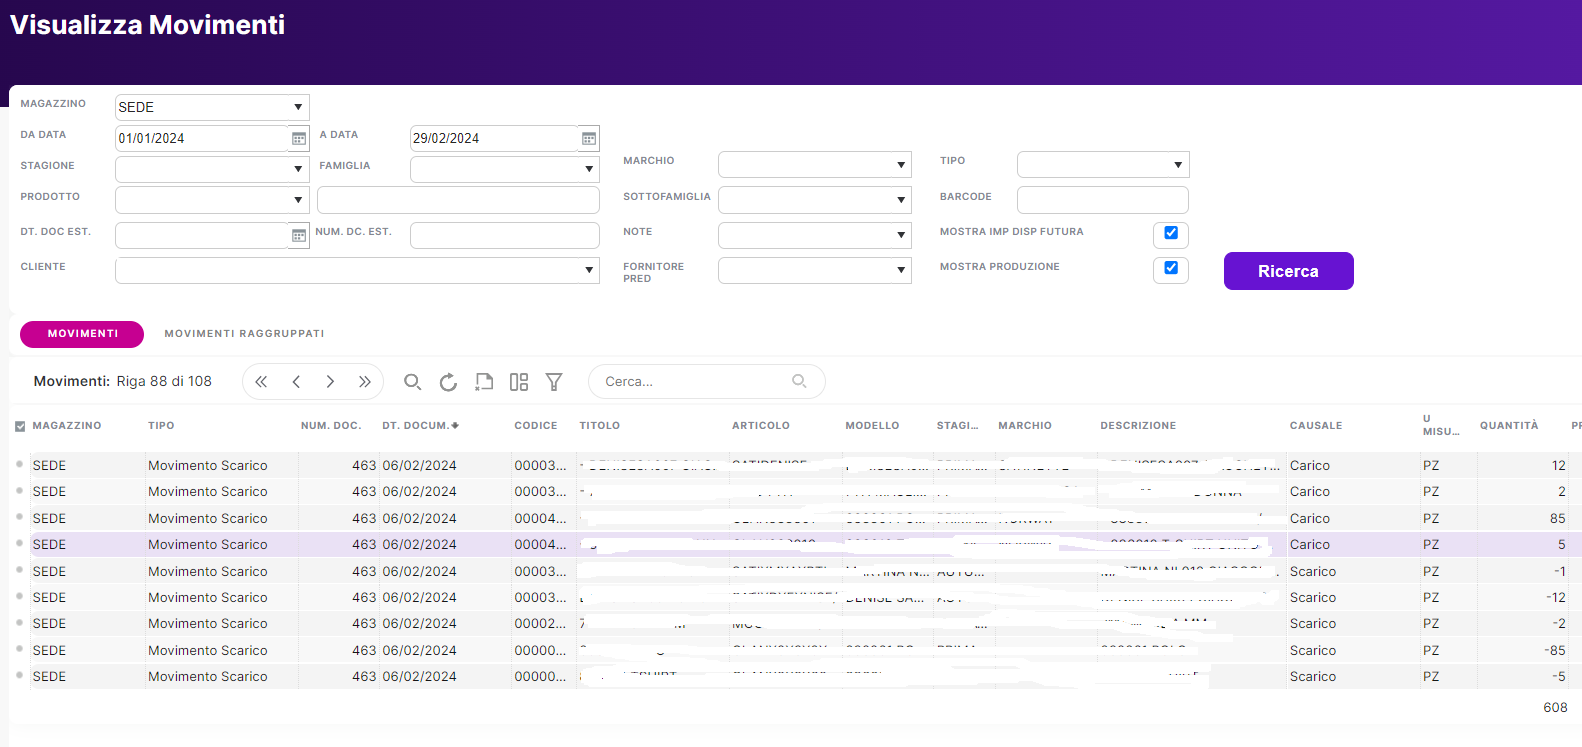This screenshot has width=1582, height=747.
Task: Open the column layout icon
Action: 518,382
